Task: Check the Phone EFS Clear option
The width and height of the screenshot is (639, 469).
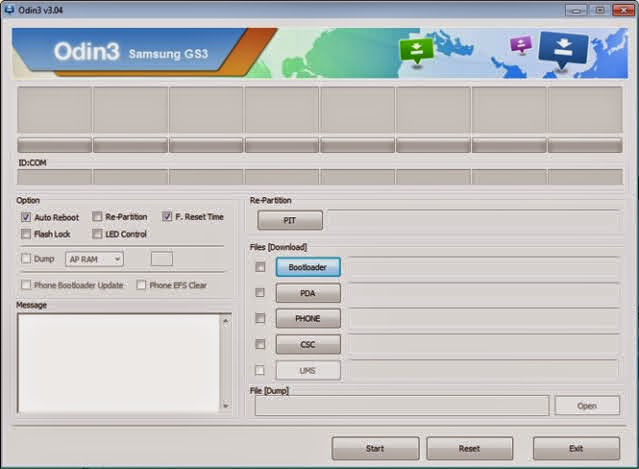Action: (141, 285)
